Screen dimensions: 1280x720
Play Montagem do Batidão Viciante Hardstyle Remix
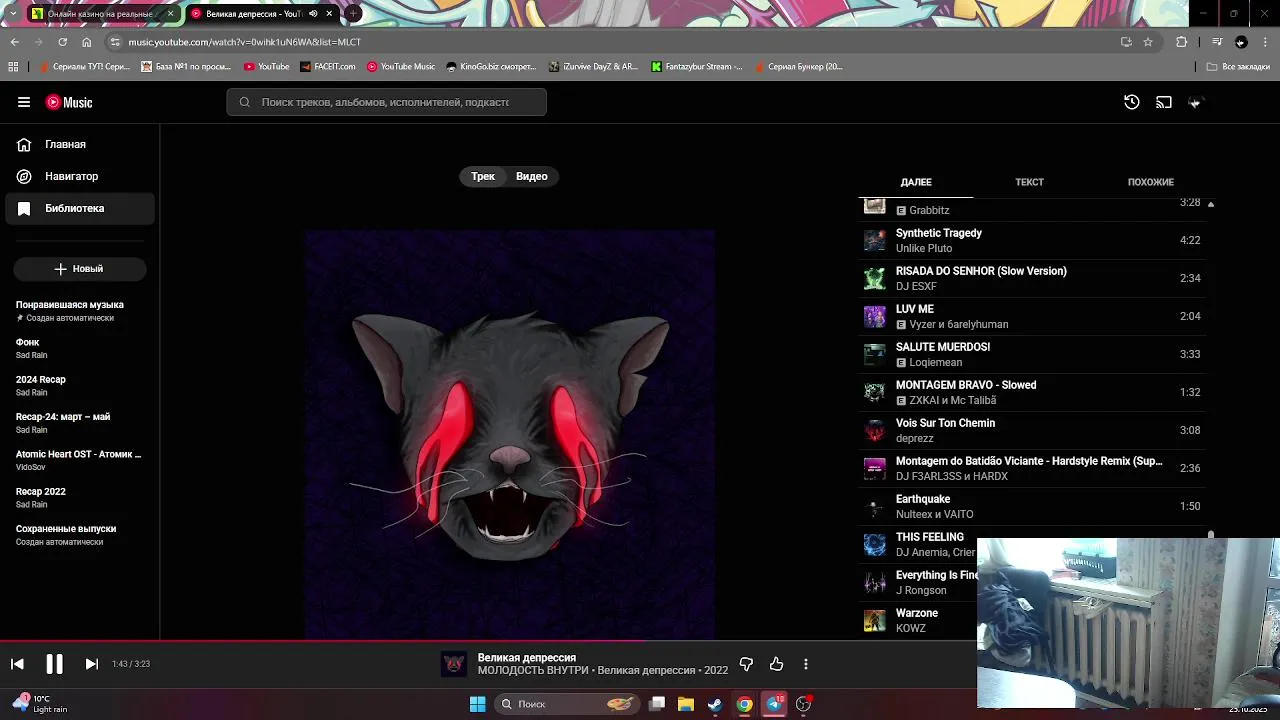pos(1032,468)
